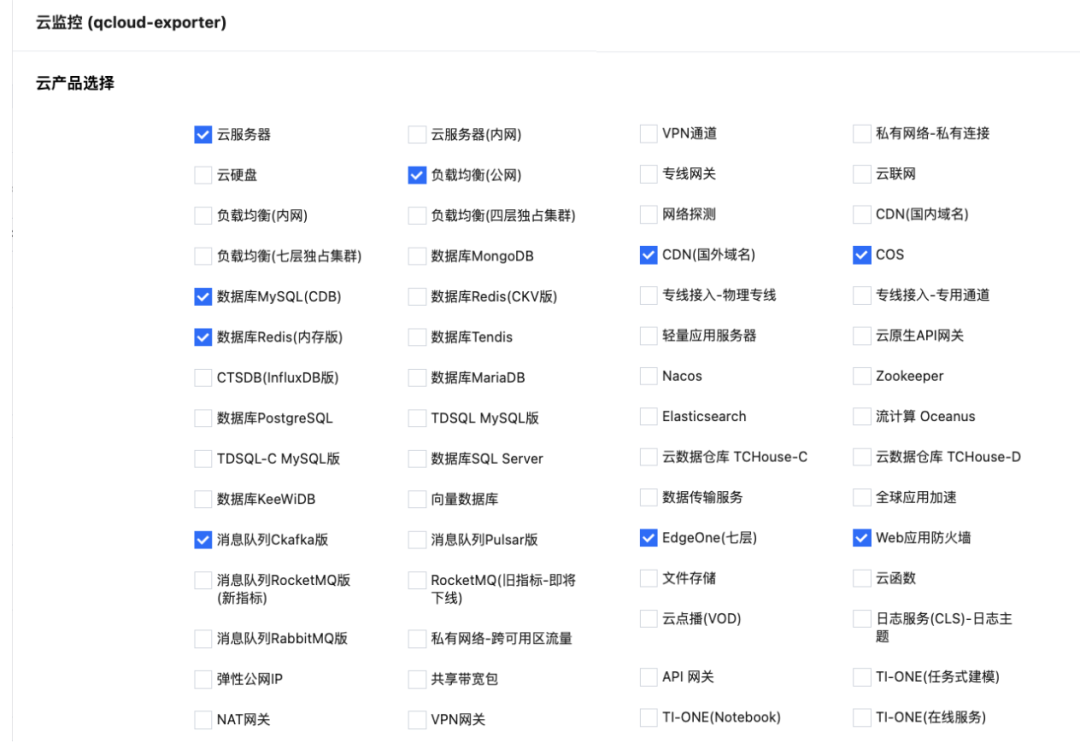Enable 消息队列RabbitMQ版 checkbox
This screenshot has width=1080, height=743.
(202, 639)
